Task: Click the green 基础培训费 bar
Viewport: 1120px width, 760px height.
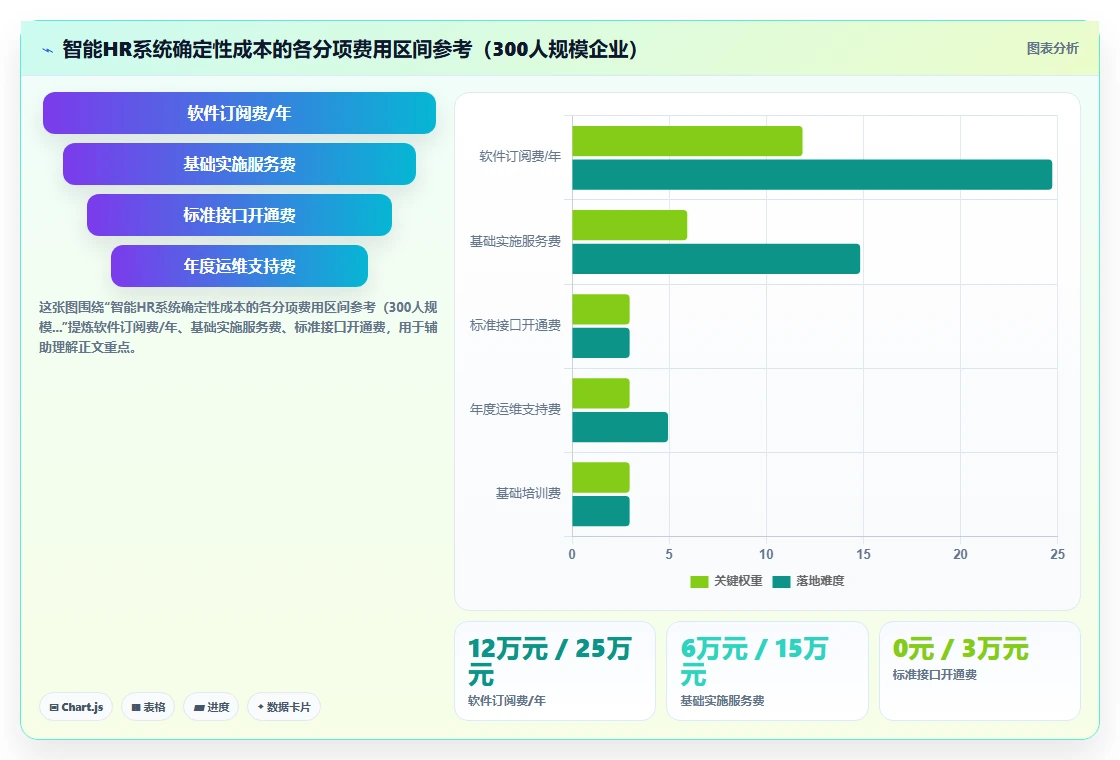Action: click(601, 477)
